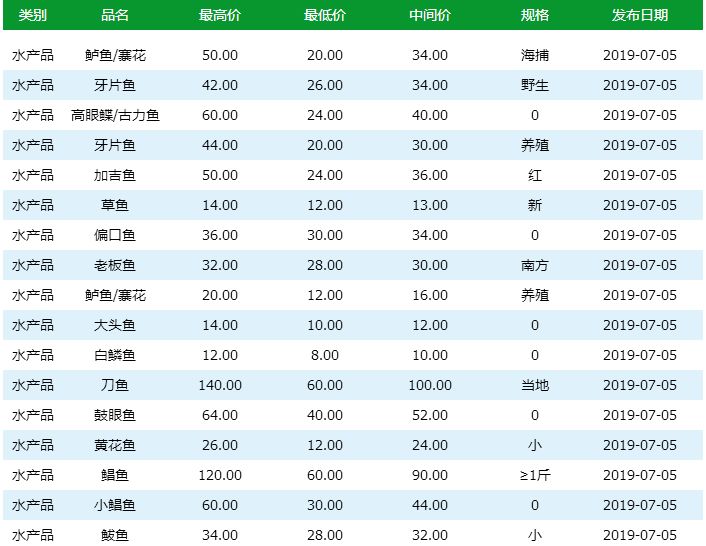
Task: Click the 中间价 column header
Action: coord(430,15)
